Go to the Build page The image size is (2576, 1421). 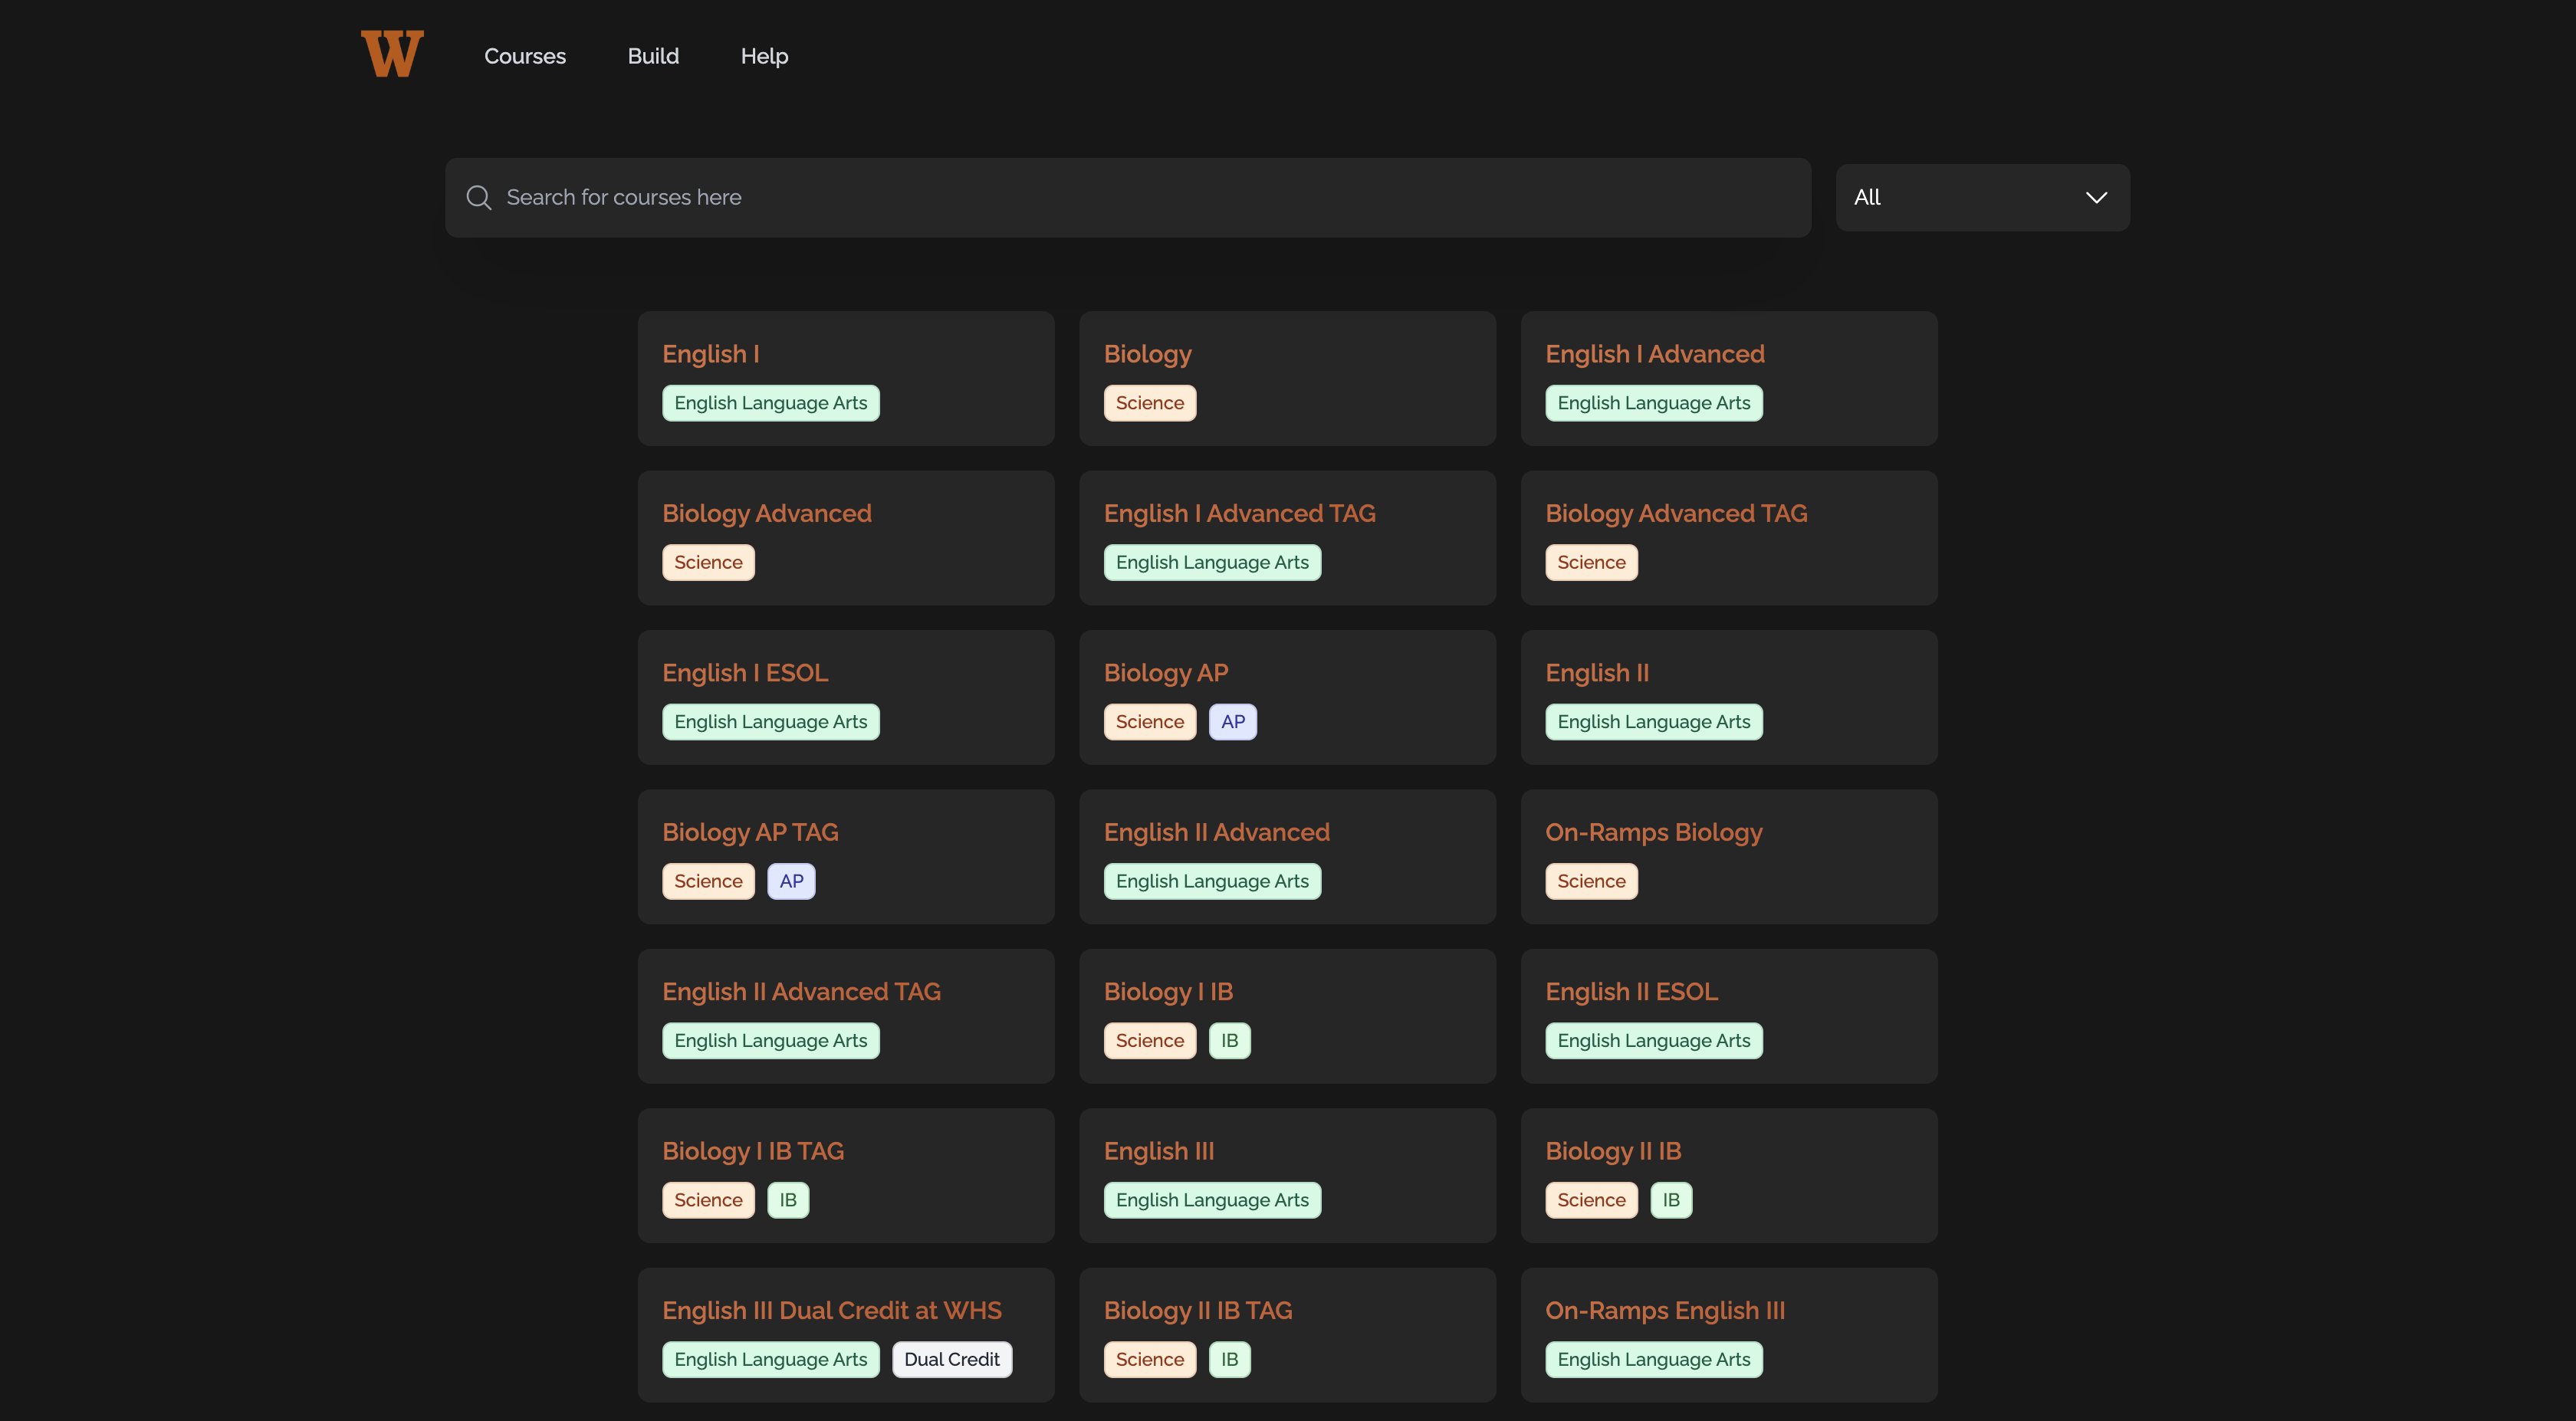(653, 56)
